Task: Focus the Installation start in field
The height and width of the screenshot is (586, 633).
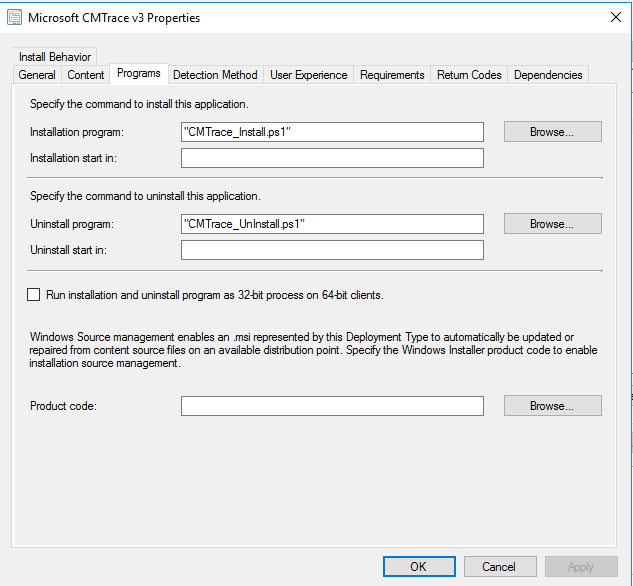Action: click(x=332, y=158)
